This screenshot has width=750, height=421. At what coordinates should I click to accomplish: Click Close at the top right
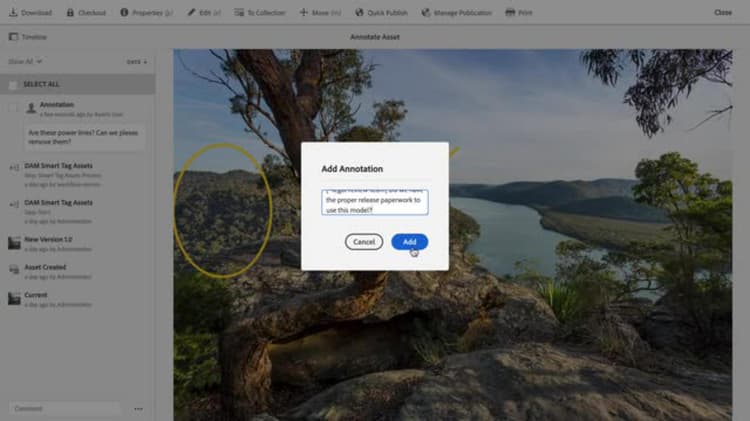point(723,12)
